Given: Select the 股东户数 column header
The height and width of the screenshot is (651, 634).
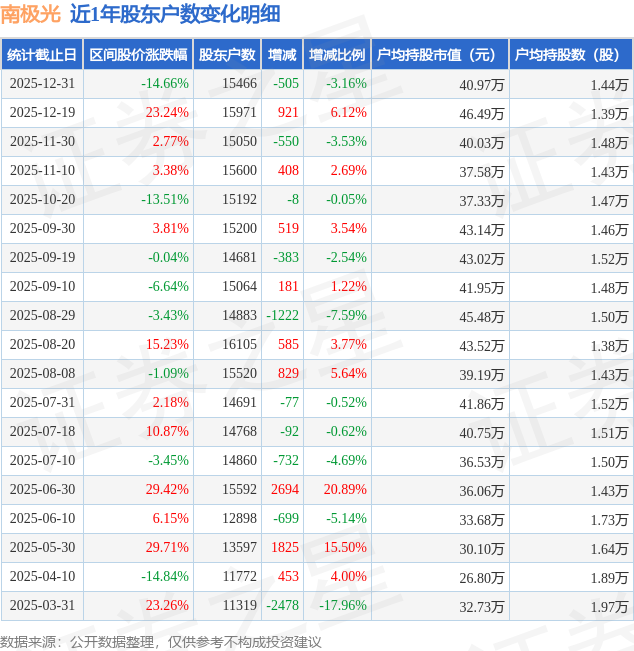Looking at the screenshot, I should click(x=226, y=55).
